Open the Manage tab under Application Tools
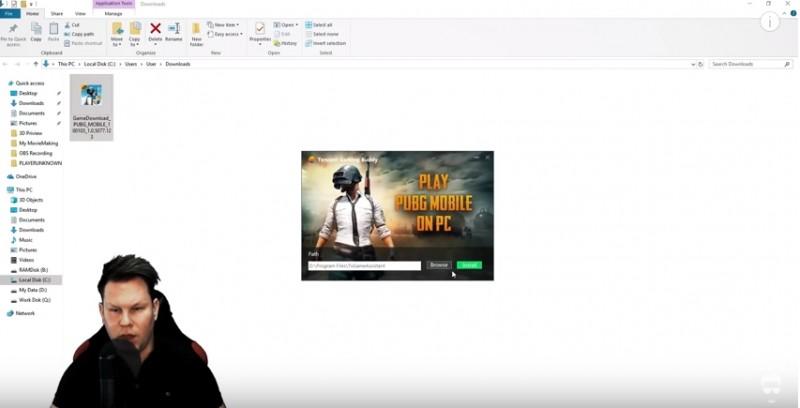 [113, 14]
